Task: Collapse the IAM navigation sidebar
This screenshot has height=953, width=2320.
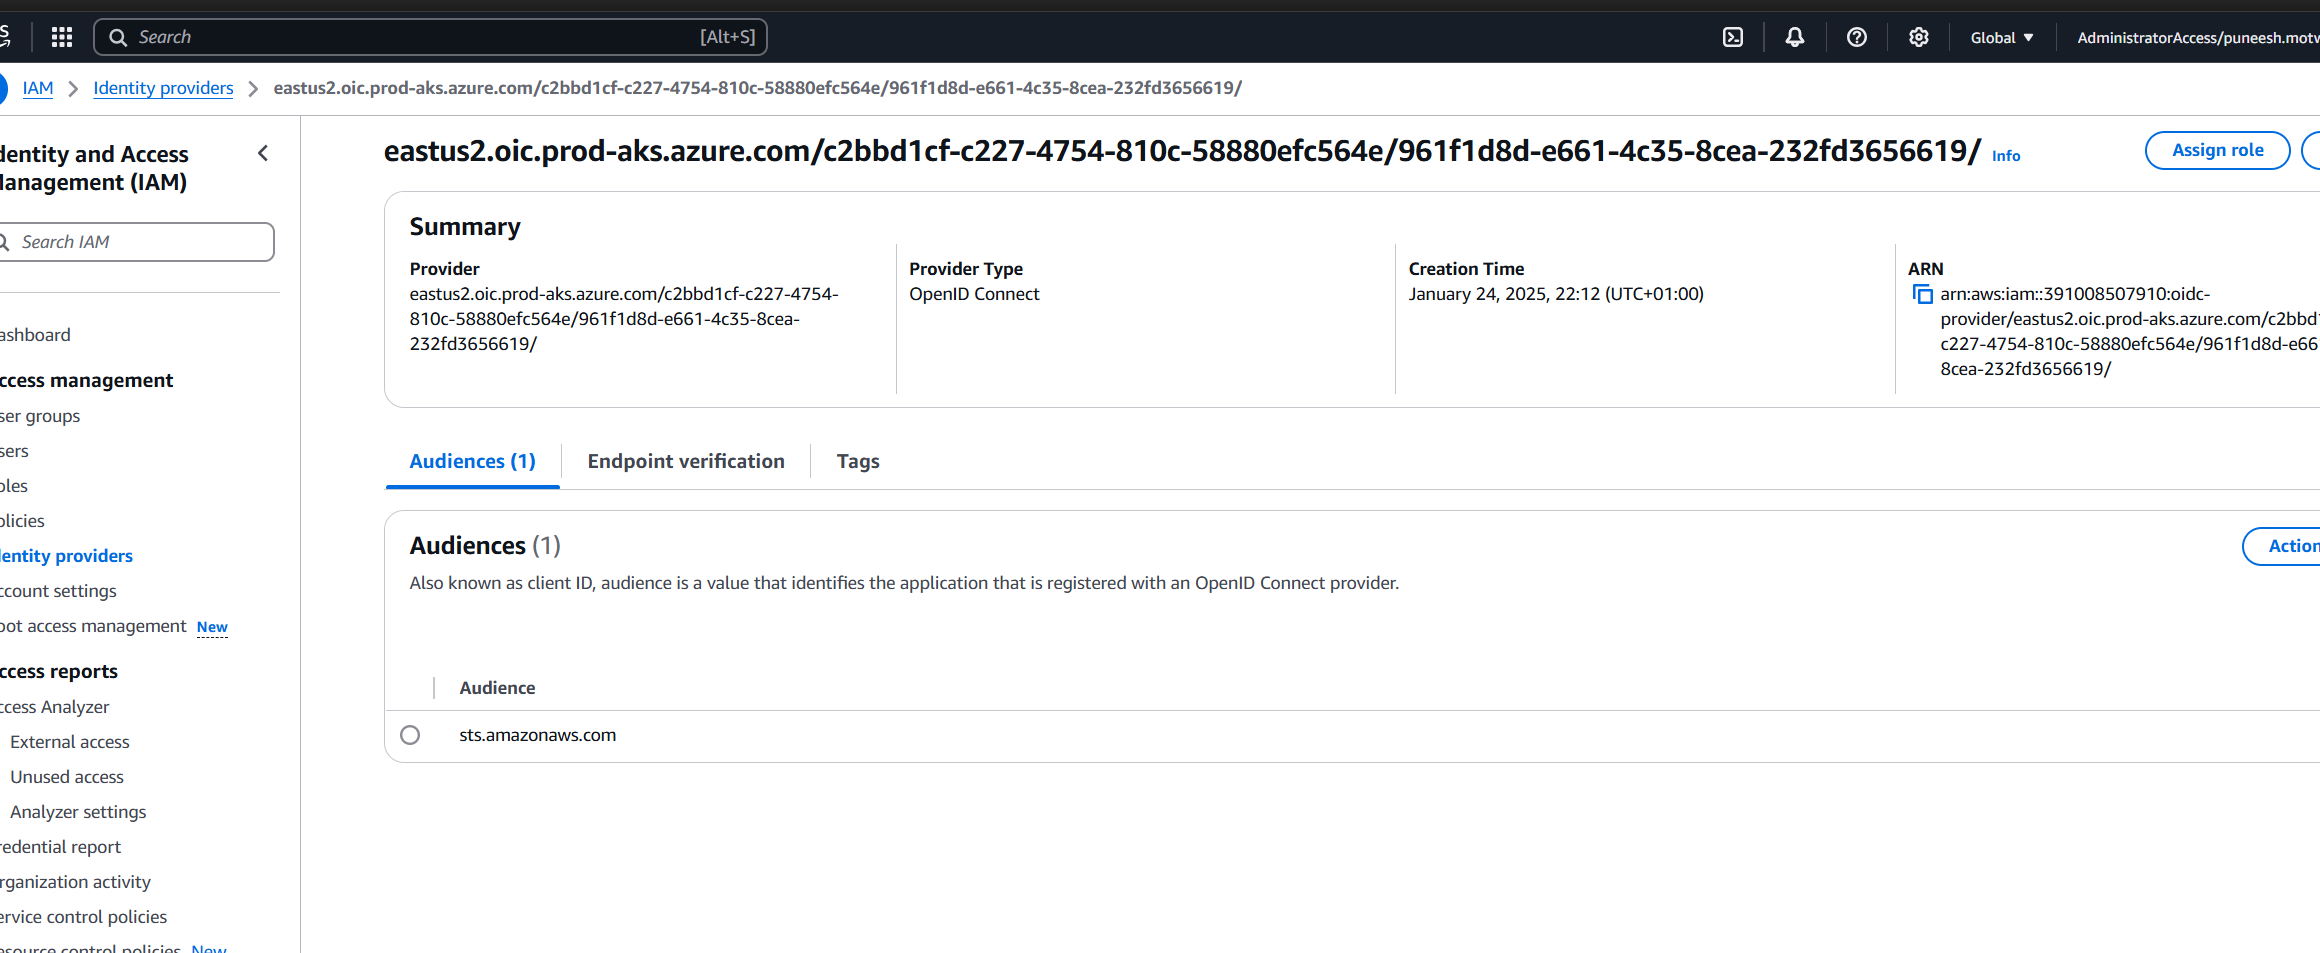Action: (263, 153)
